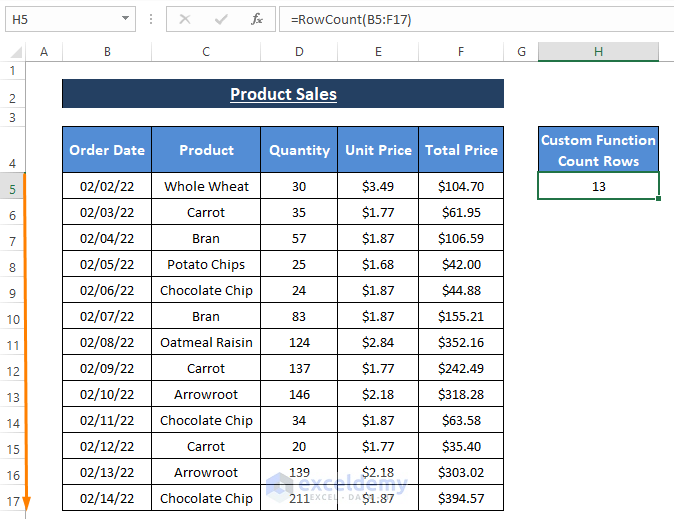Select cell H5 containing 13
This screenshot has width=674, height=519.
(598, 187)
